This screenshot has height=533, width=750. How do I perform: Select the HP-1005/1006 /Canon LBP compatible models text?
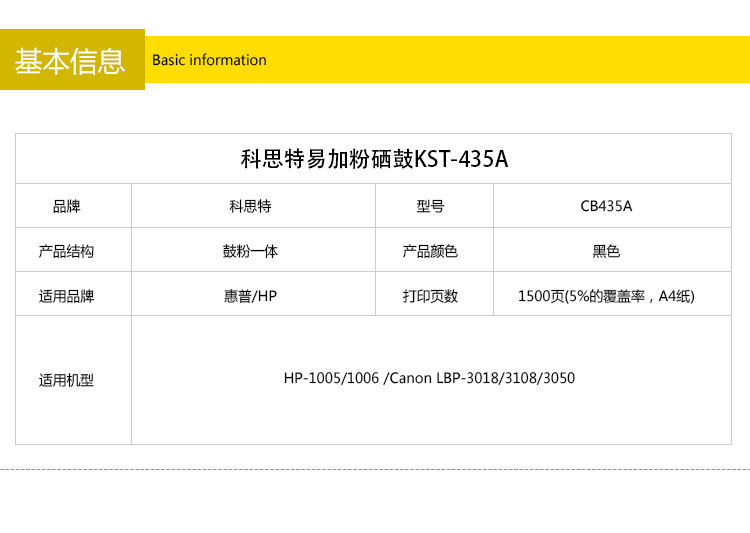point(429,378)
